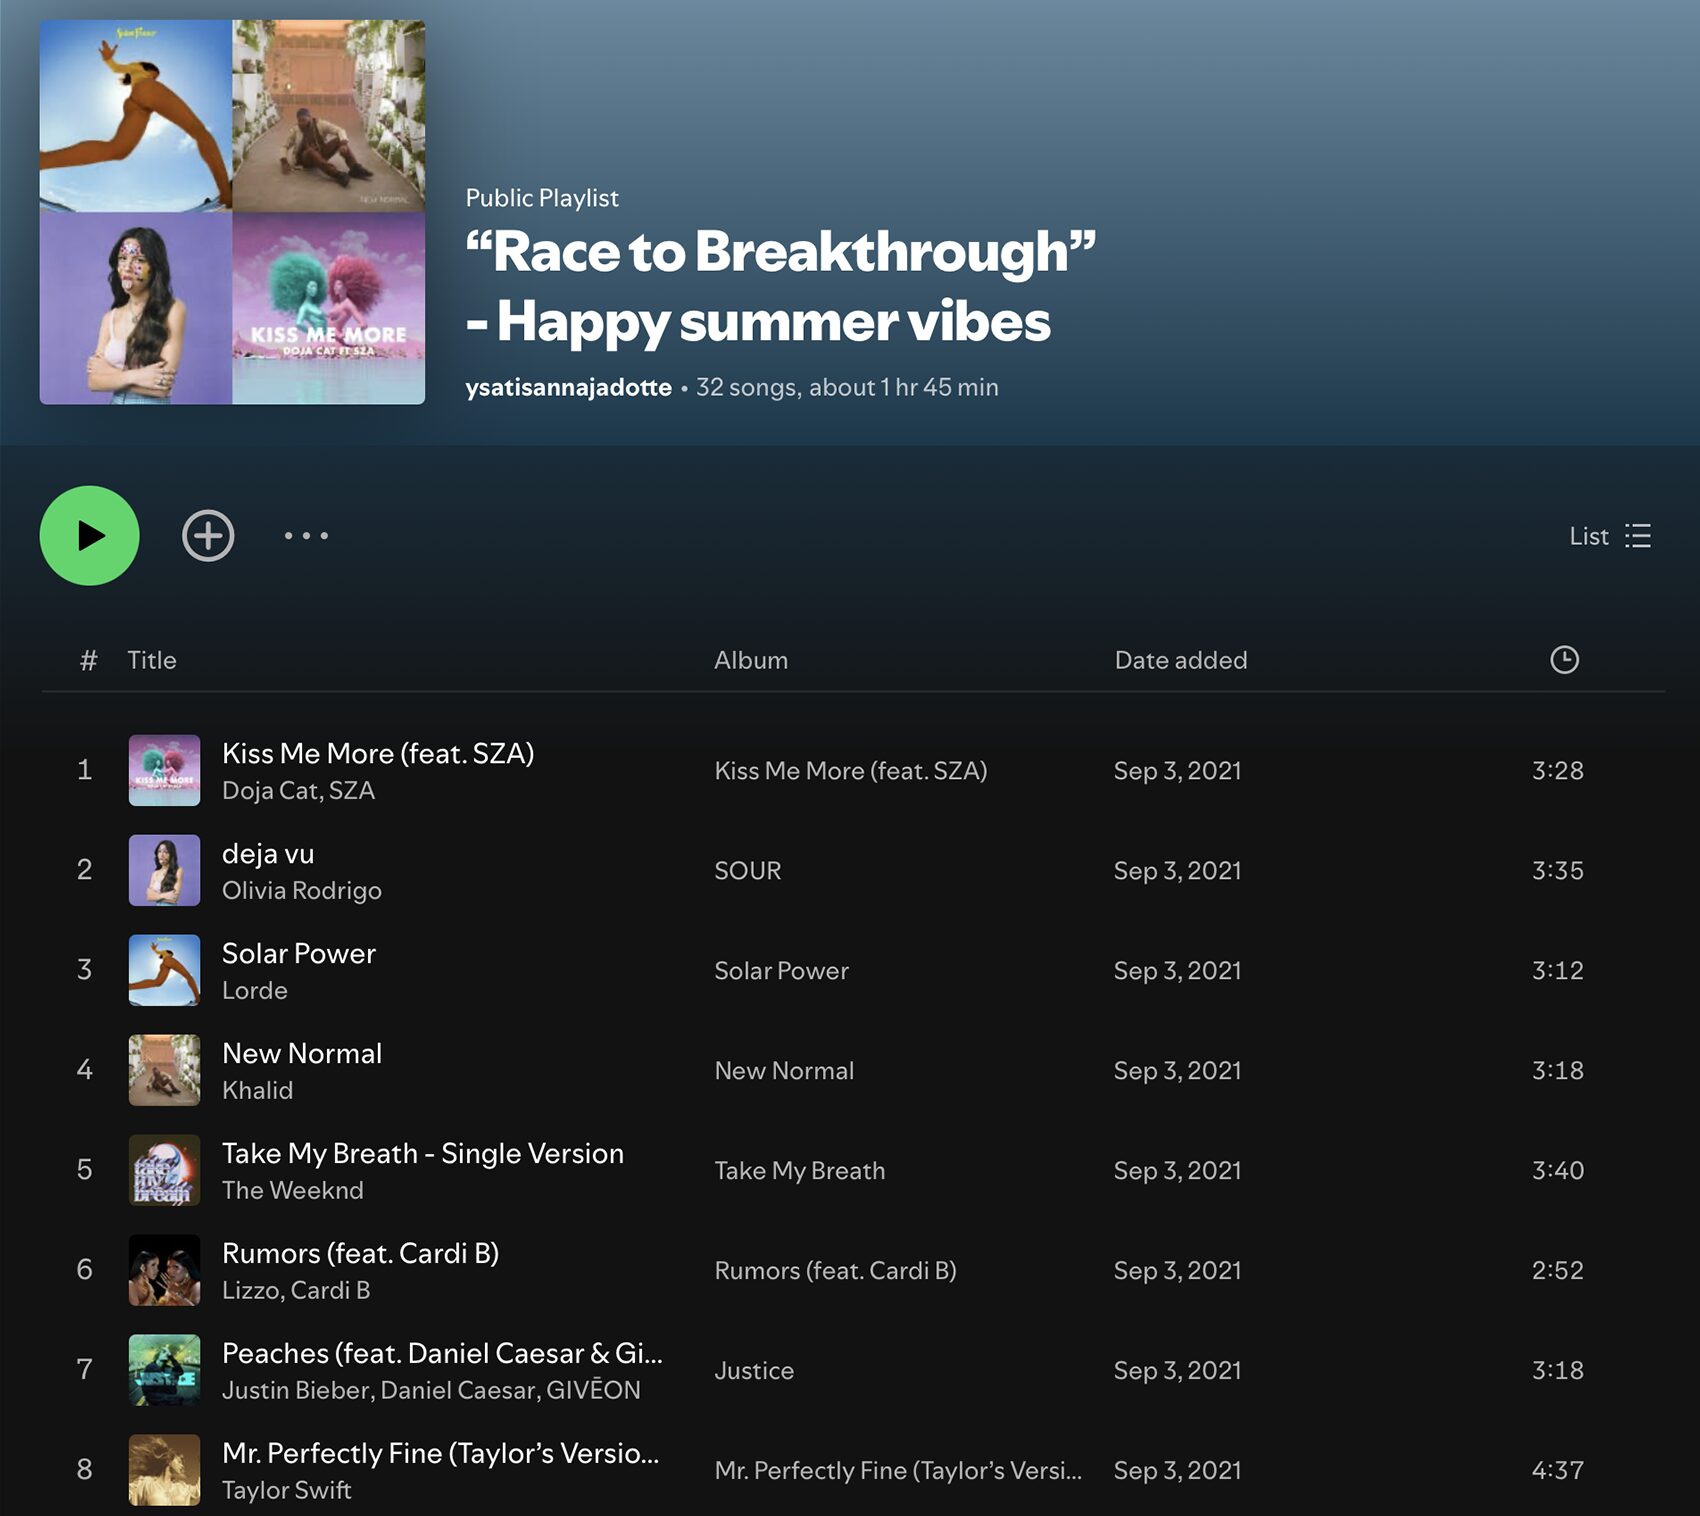The height and width of the screenshot is (1516, 1700).
Task: Open the List view options dropdown
Action: click(x=1610, y=536)
